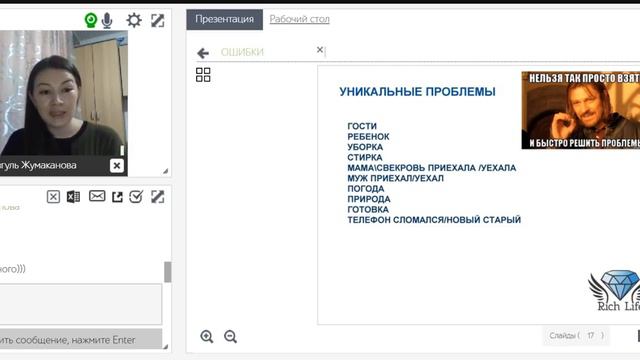This screenshot has height=360, width=640.
Task: Click the МУЖ ПРИЕХАЛ/УЕХАЛ line
Action: pyautogui.click(x=395, y=178)
